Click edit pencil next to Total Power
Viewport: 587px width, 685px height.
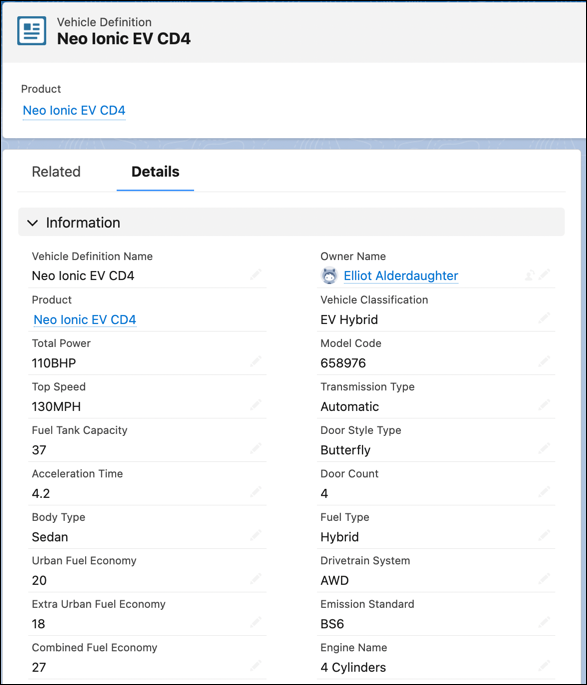point(256,362)
